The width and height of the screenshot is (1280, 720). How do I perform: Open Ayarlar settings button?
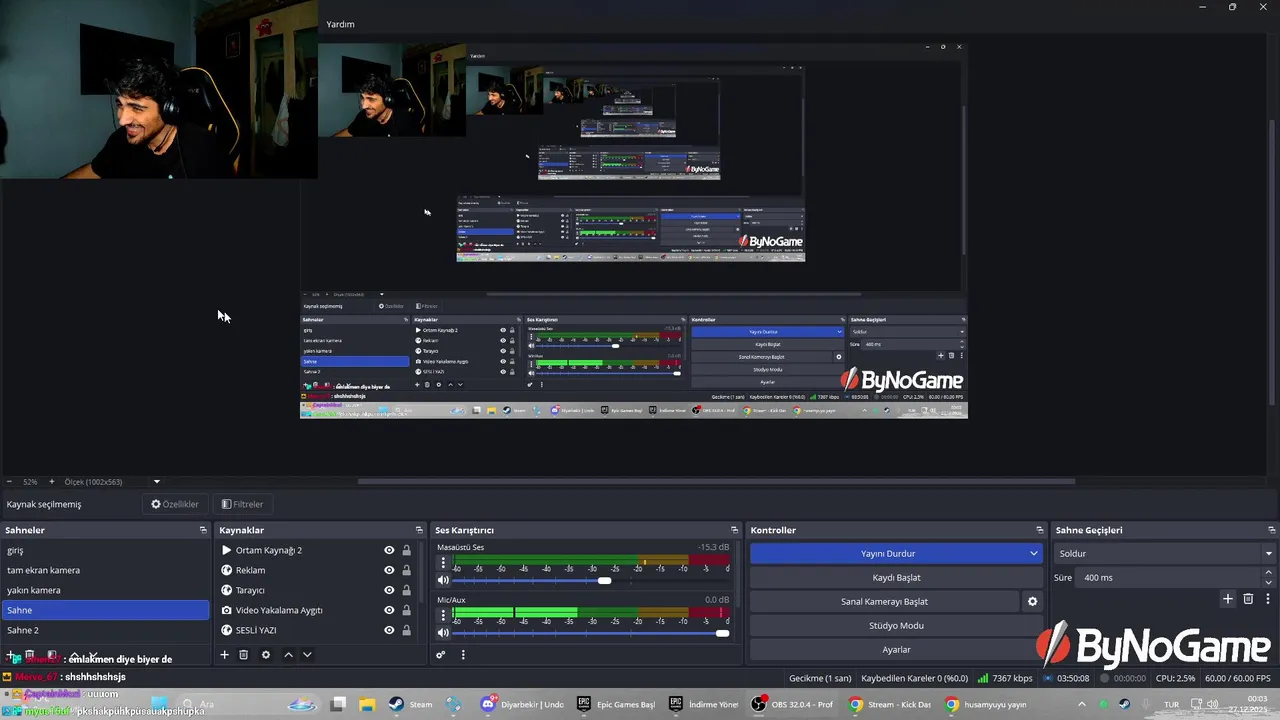896,650
